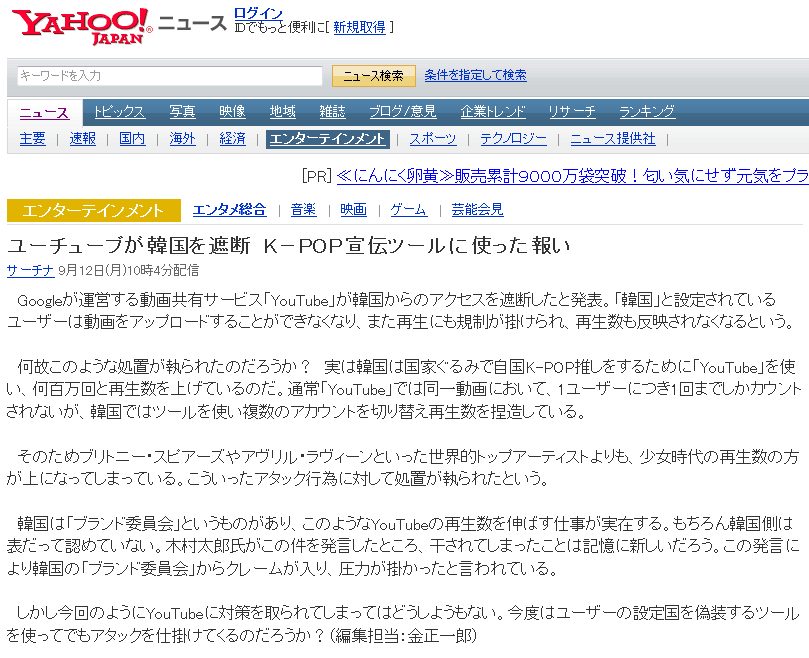Click the editor credit 編集担当:金正一郎
The image size is (809, 658).
[x=403, y=635]
